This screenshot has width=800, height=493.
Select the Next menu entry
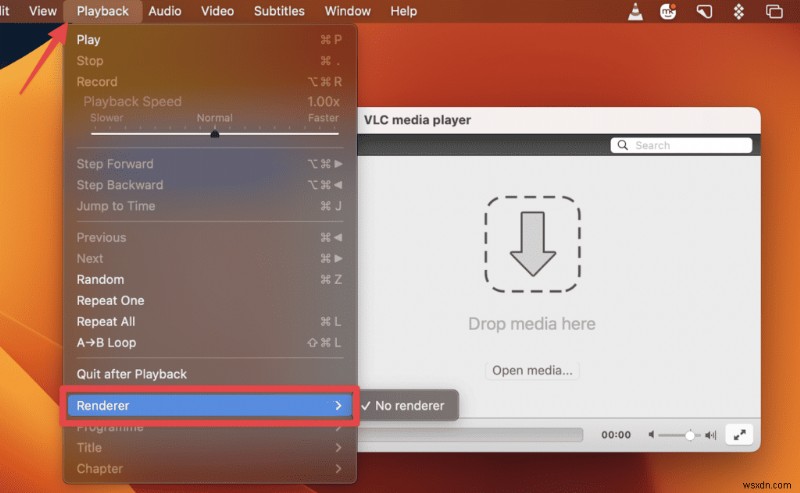point(209,258)
